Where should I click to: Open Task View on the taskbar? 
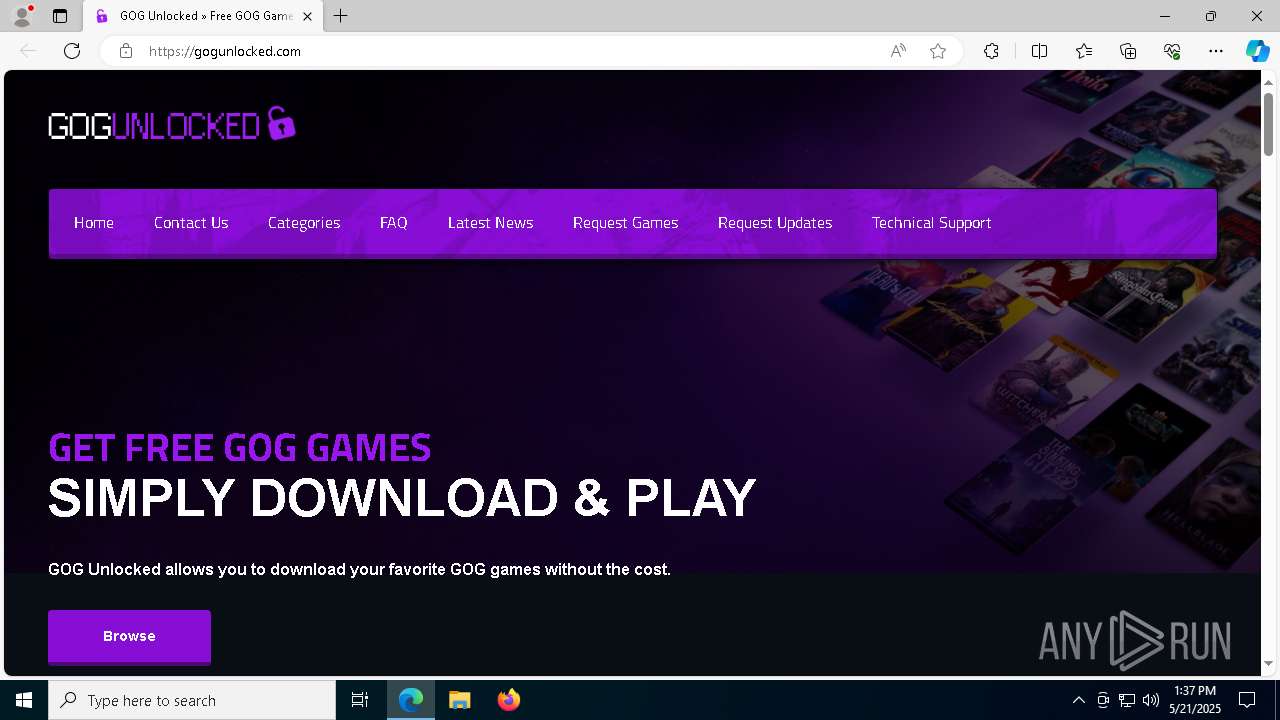click(x=360, y=700)
